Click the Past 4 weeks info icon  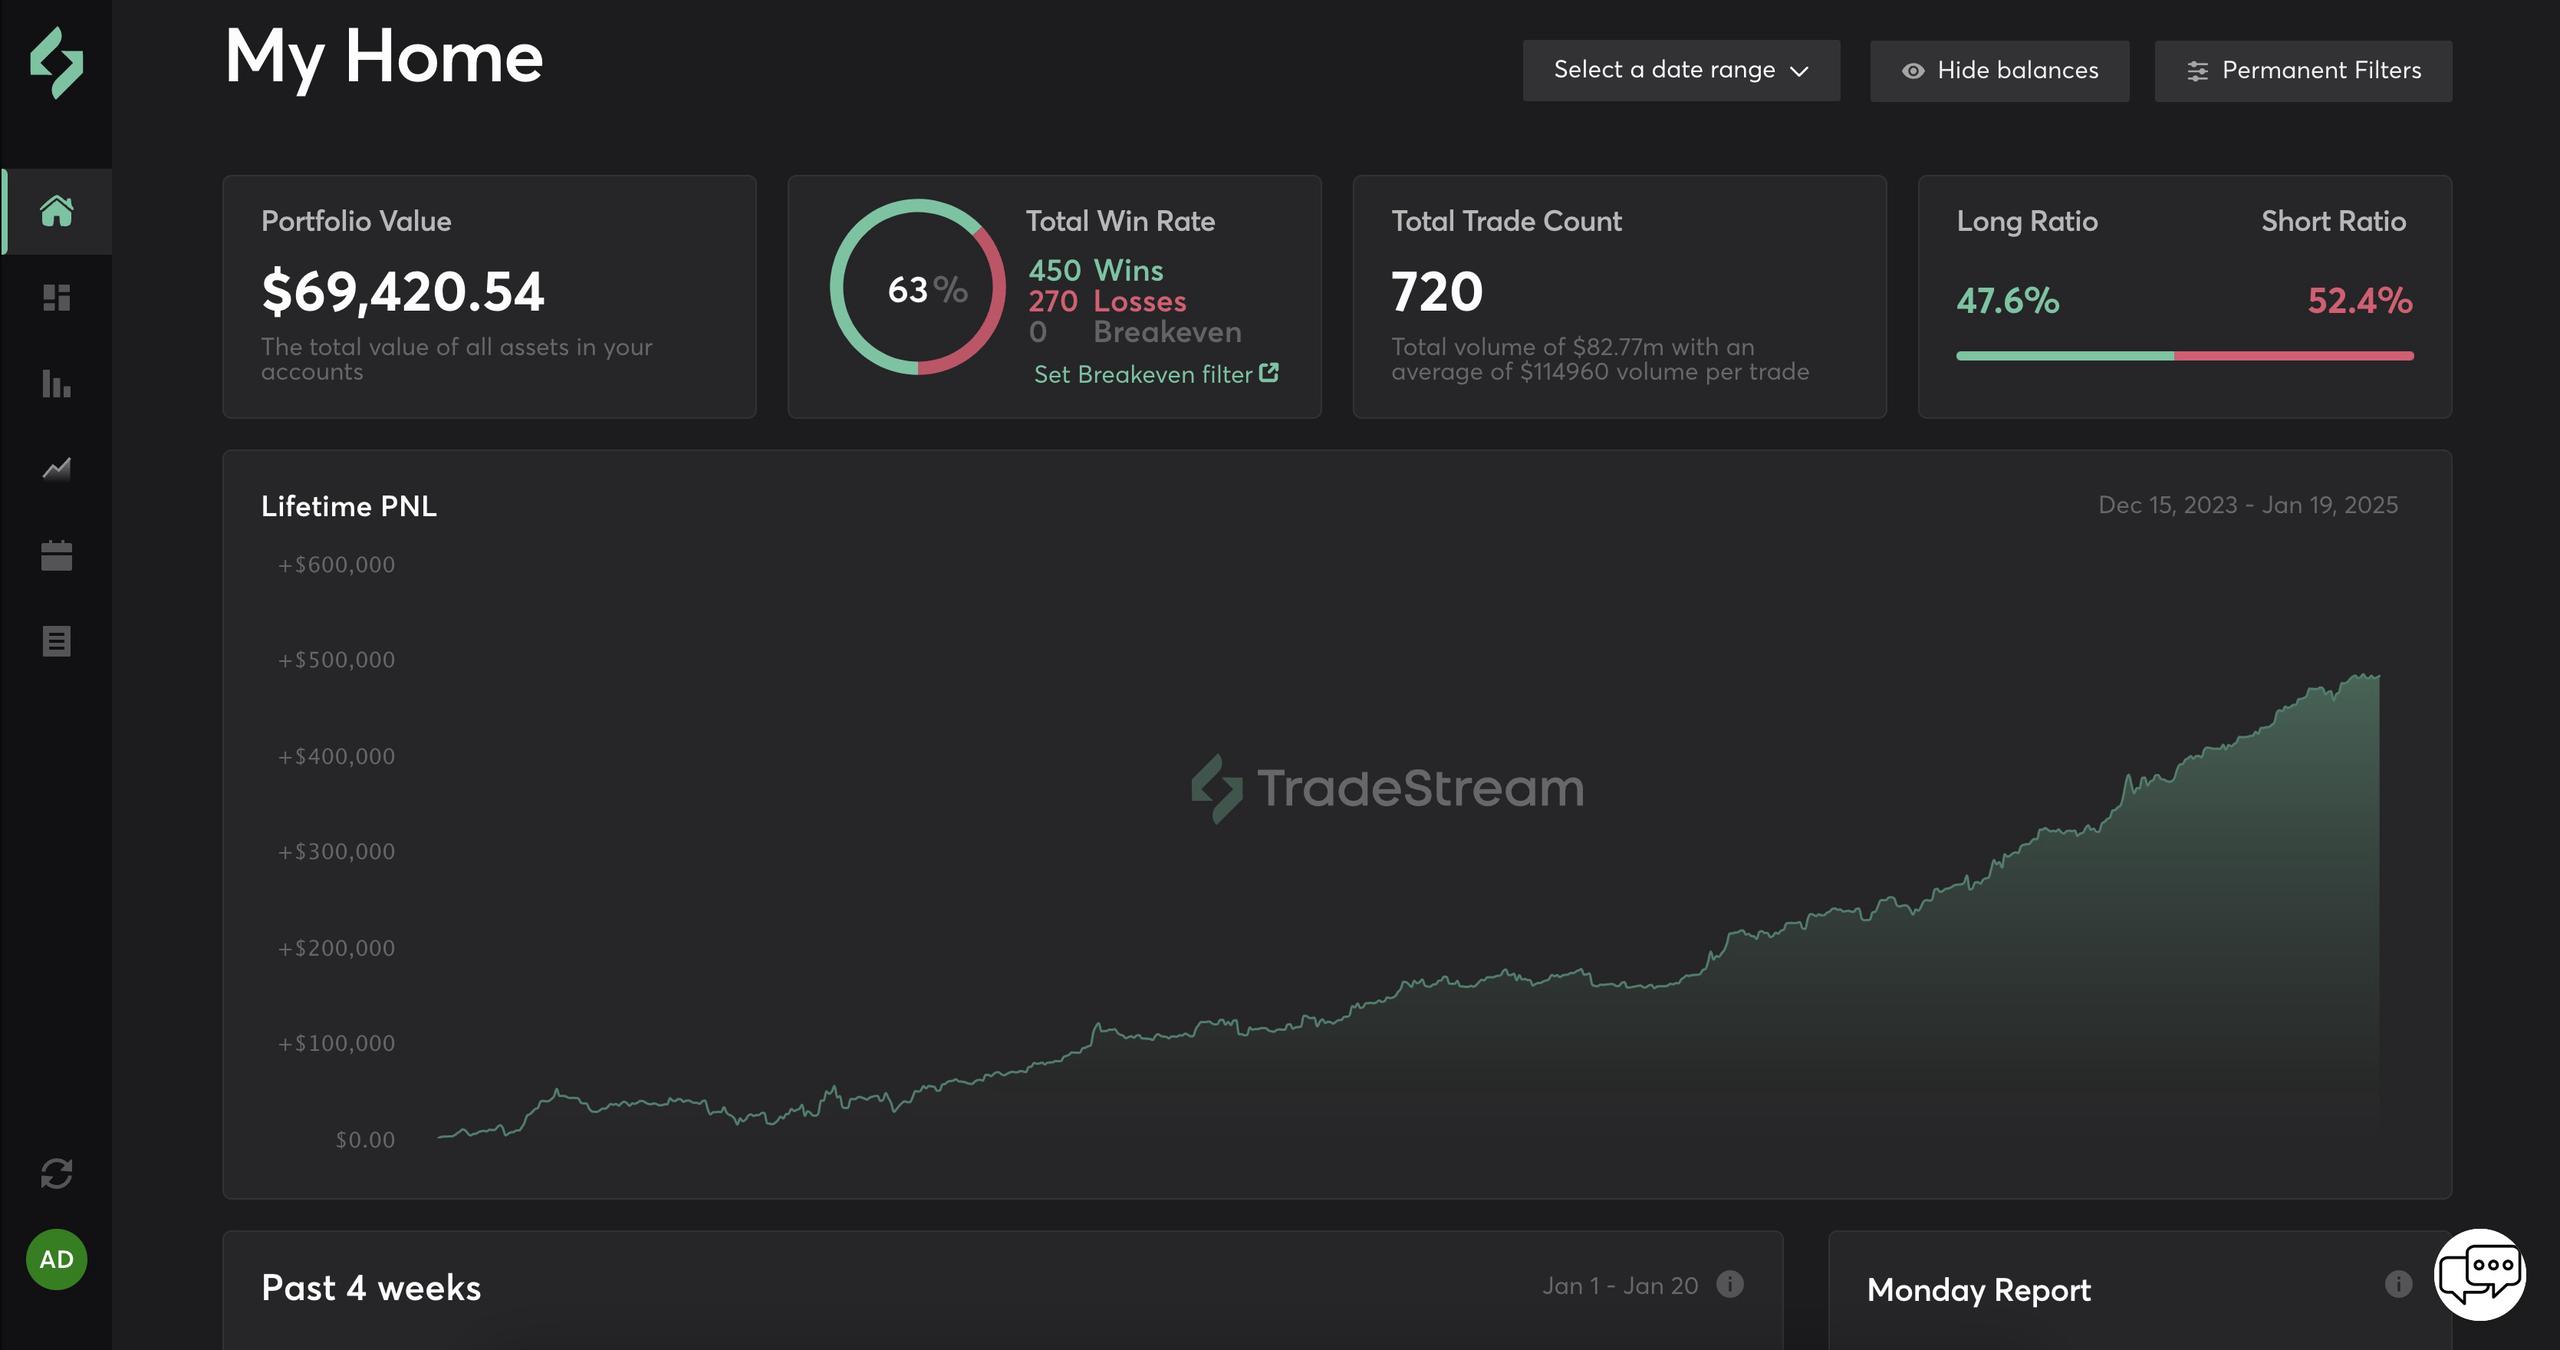click(1730, 1284)
